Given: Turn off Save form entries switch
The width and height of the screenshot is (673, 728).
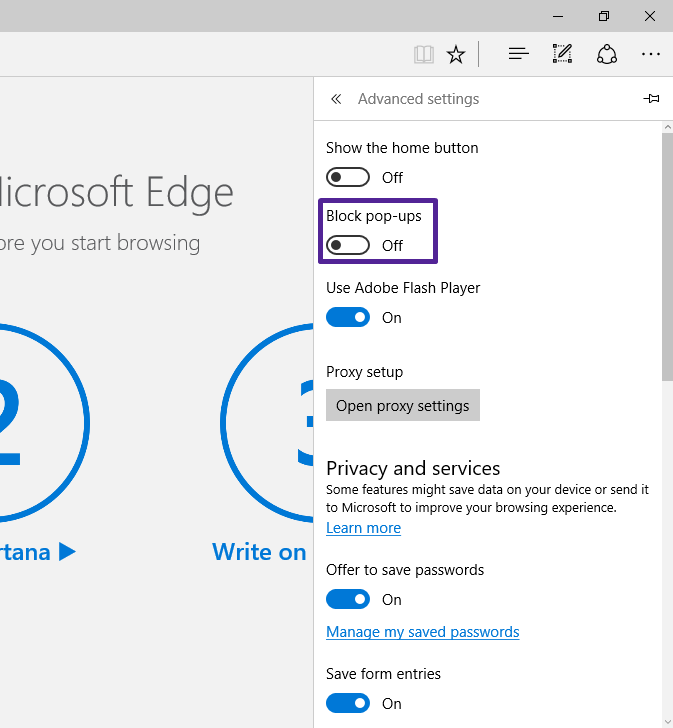Looking at the screenshot, I should tap(348, 703).
